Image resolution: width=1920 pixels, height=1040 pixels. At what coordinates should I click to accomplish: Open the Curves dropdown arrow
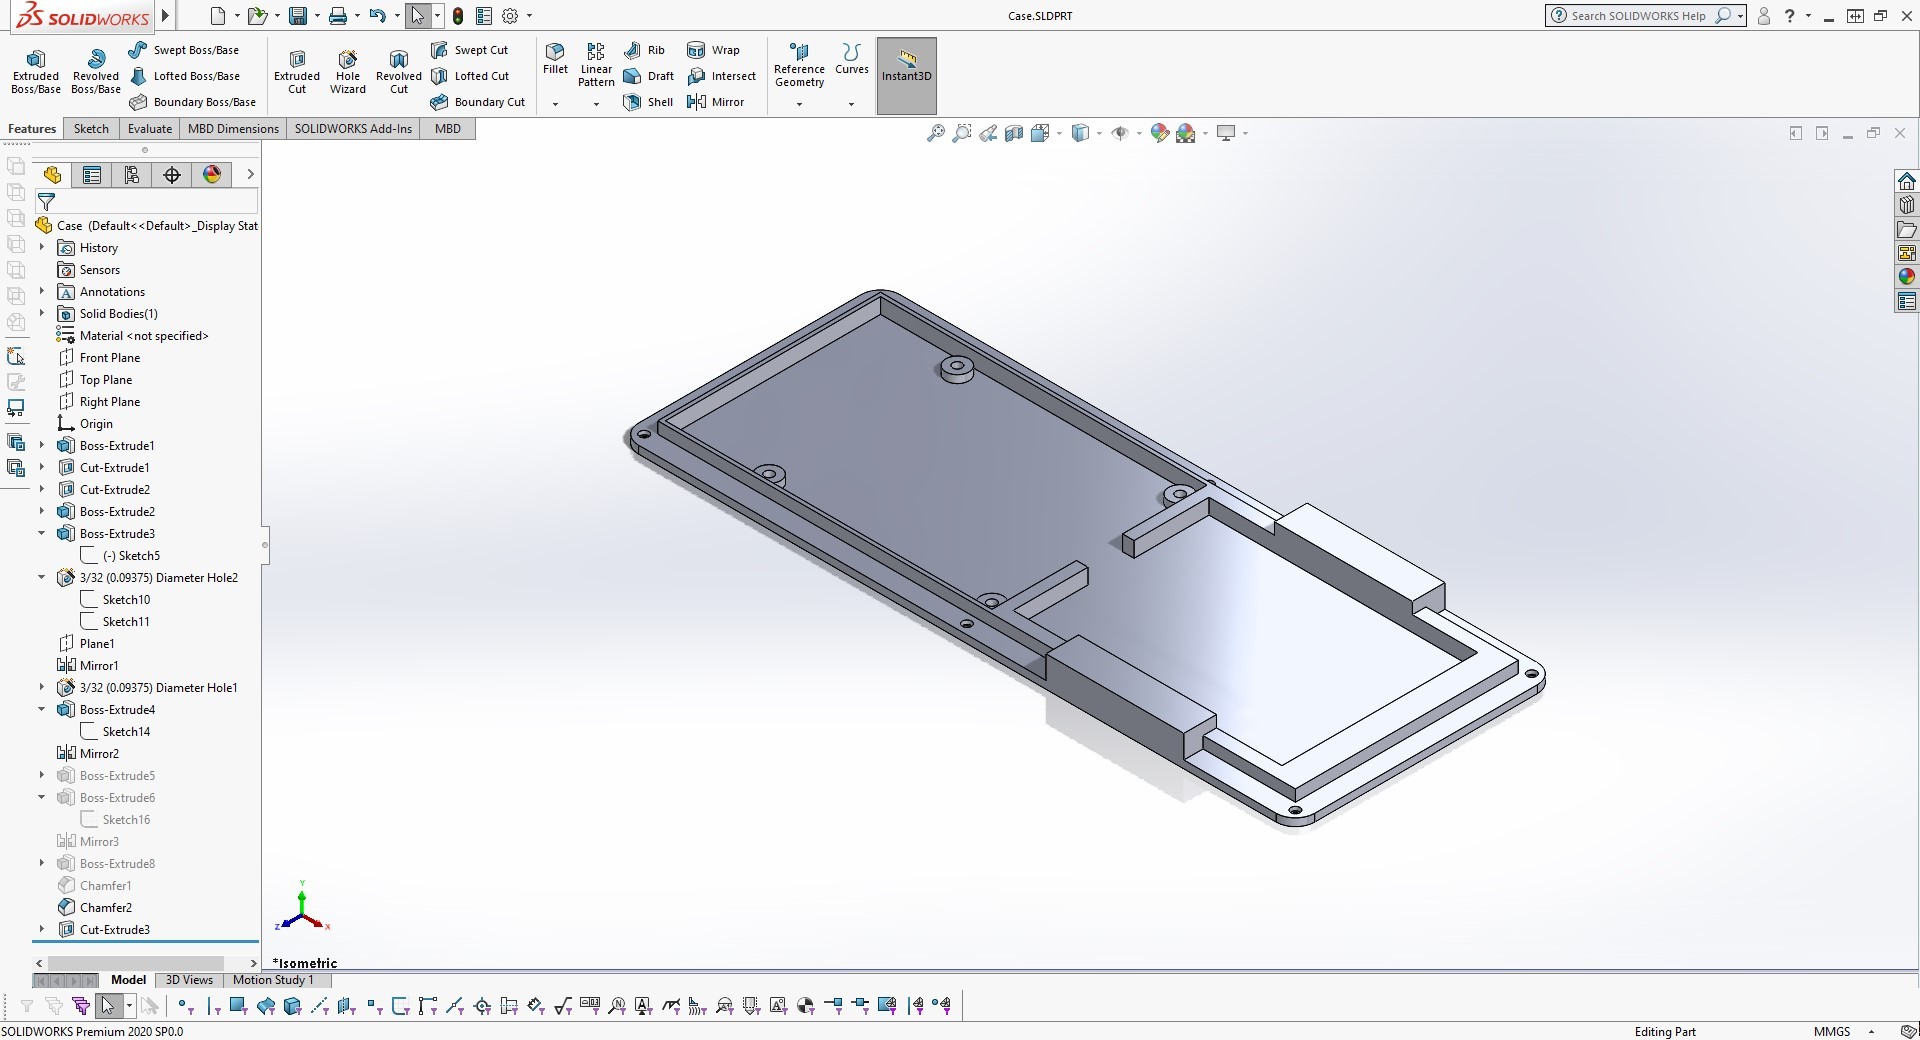(852, 104)
